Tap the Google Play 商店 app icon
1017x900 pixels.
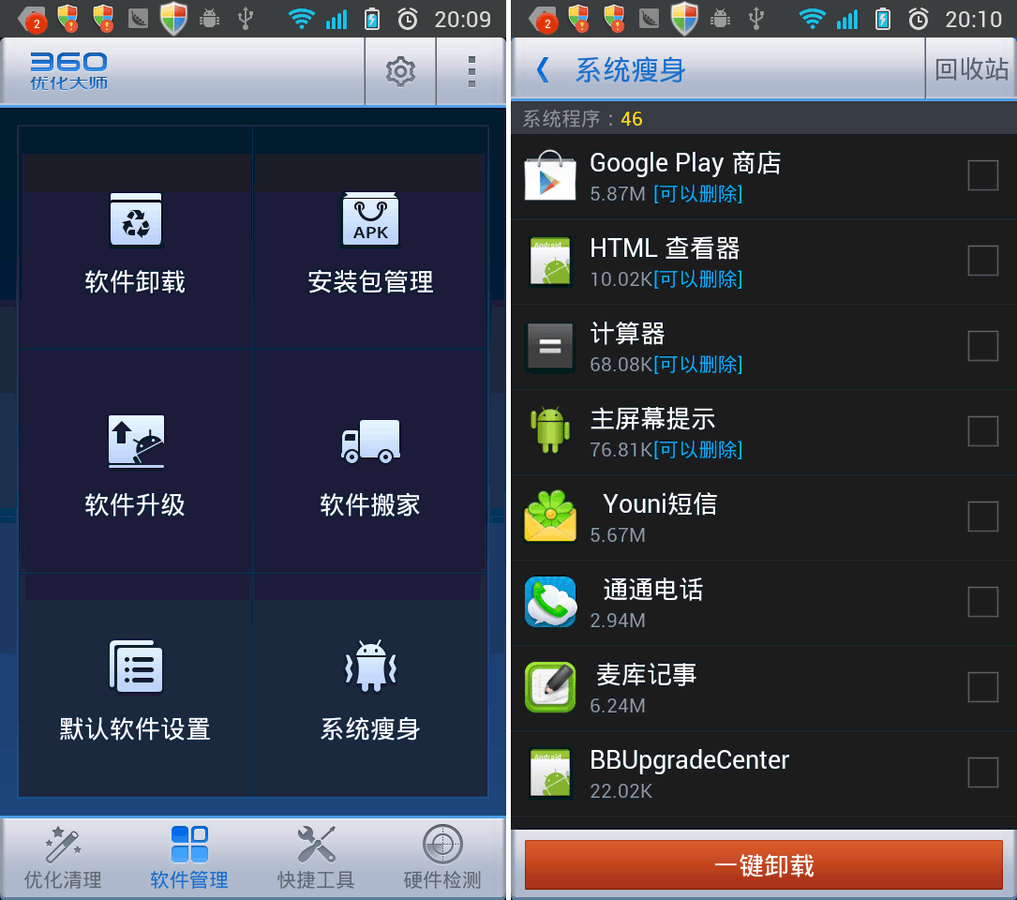coord(550,176)
